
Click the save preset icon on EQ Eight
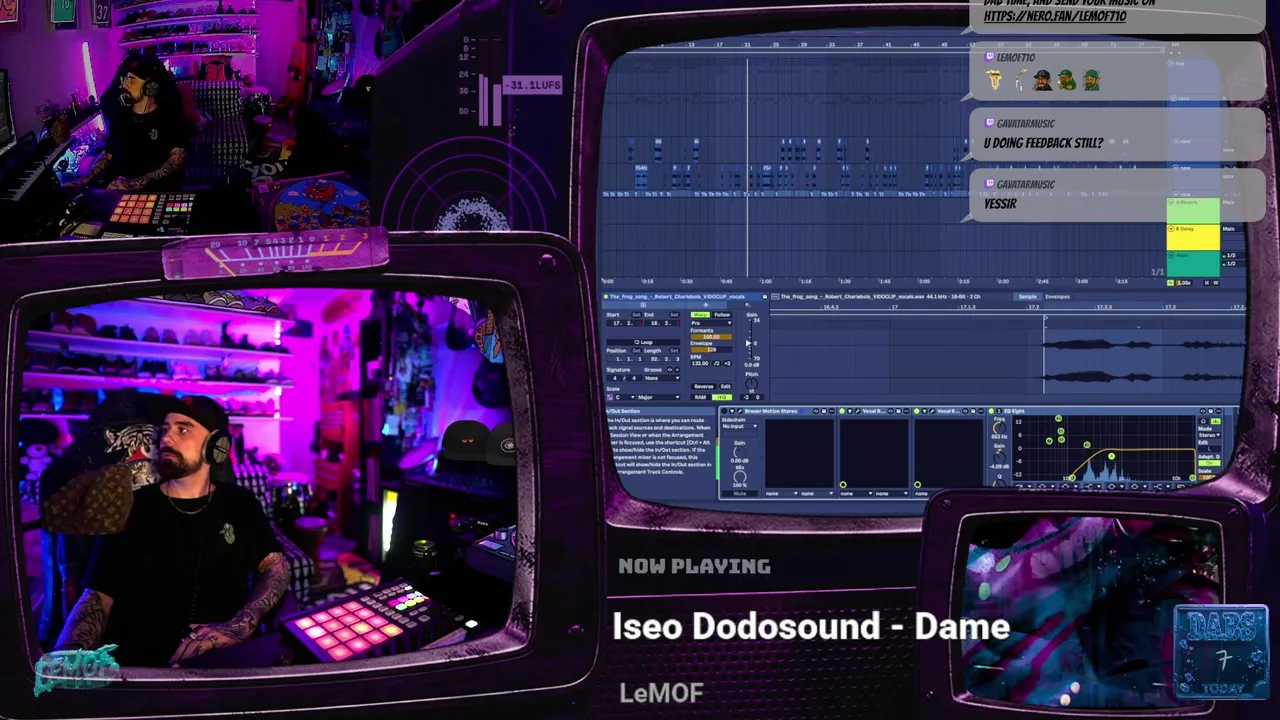pyautogui.click(x=1211, y=411)
